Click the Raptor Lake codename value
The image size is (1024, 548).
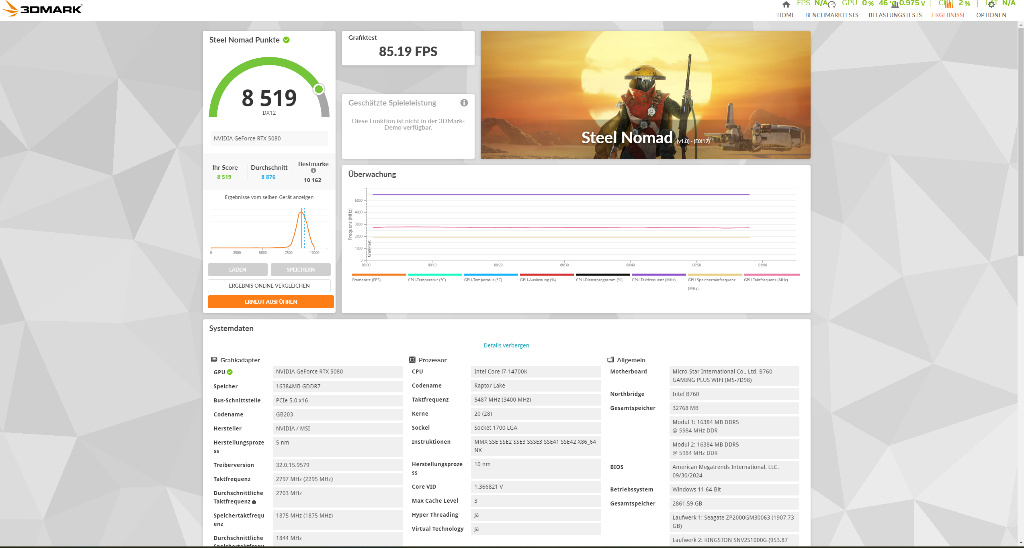(x=536, y=385)
